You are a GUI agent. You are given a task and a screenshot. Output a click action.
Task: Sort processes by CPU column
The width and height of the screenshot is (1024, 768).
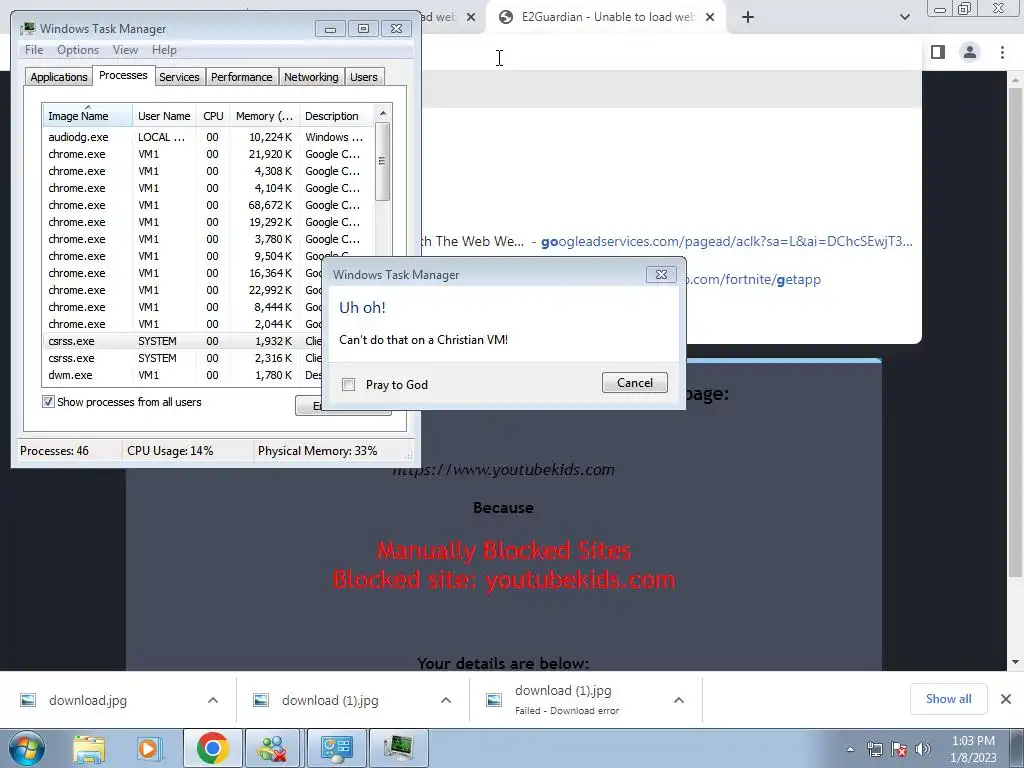(214, 116)
